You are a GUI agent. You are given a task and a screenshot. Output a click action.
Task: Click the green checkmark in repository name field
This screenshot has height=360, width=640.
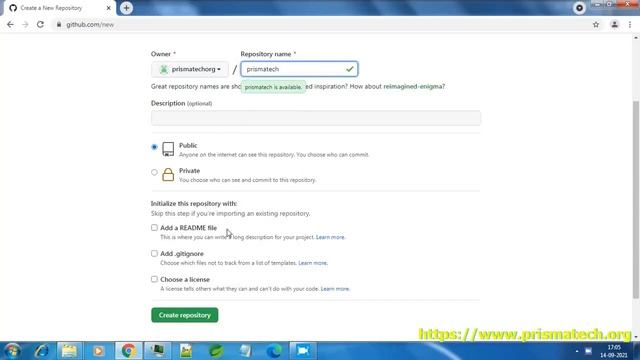click(x=349, y=69)
